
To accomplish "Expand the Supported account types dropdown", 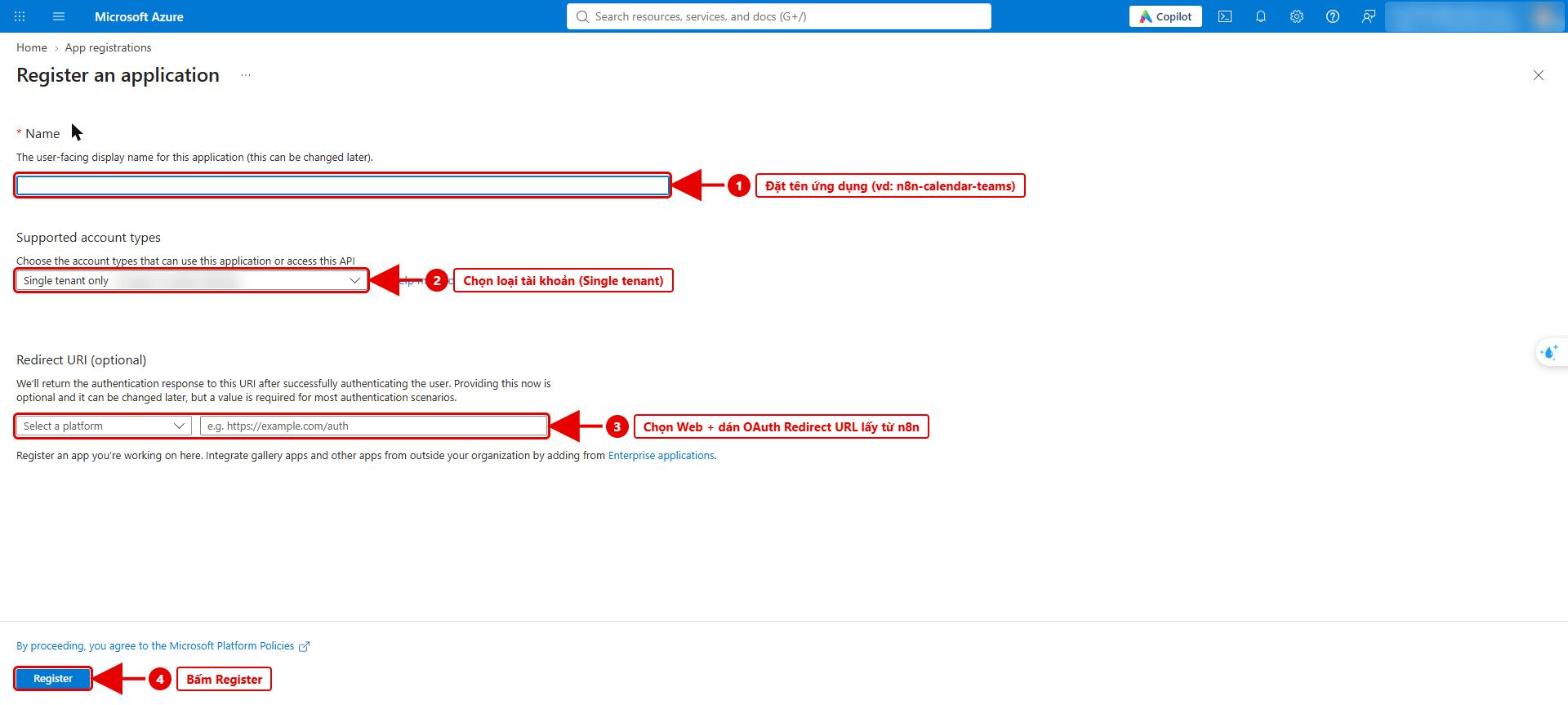I will tap(192, 281).
